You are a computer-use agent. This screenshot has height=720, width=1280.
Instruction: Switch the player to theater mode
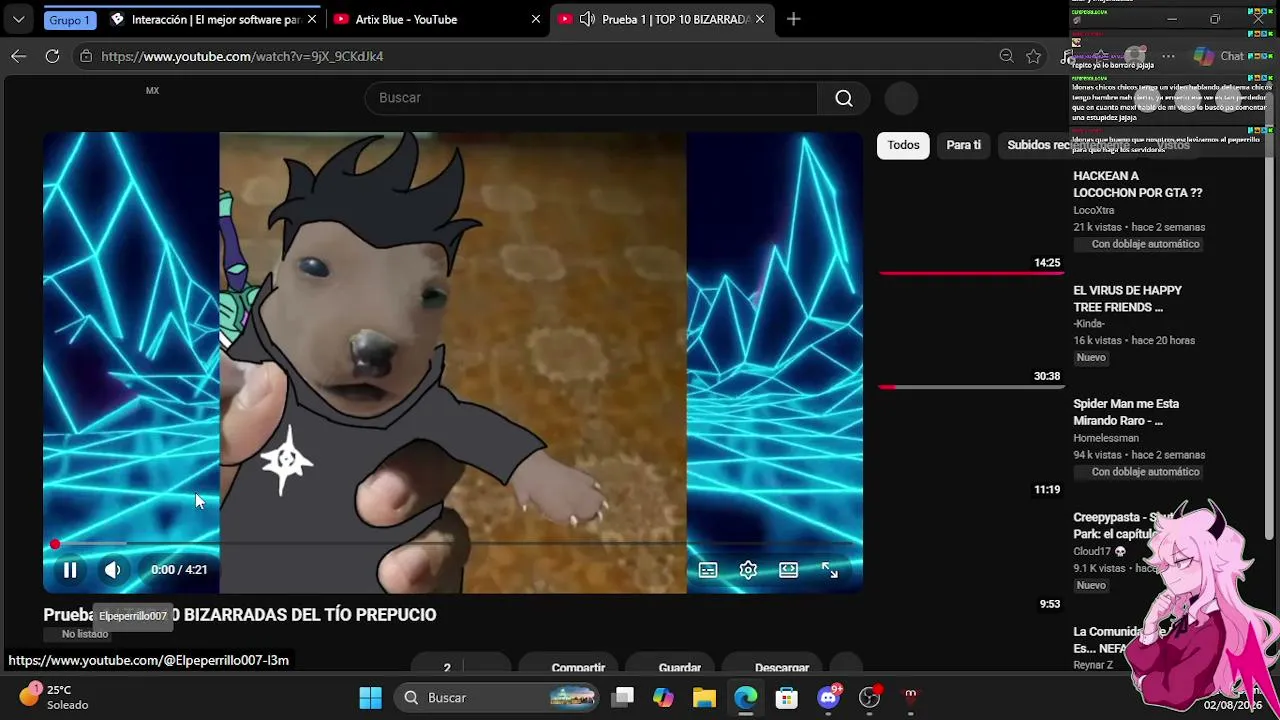(789, 570)
